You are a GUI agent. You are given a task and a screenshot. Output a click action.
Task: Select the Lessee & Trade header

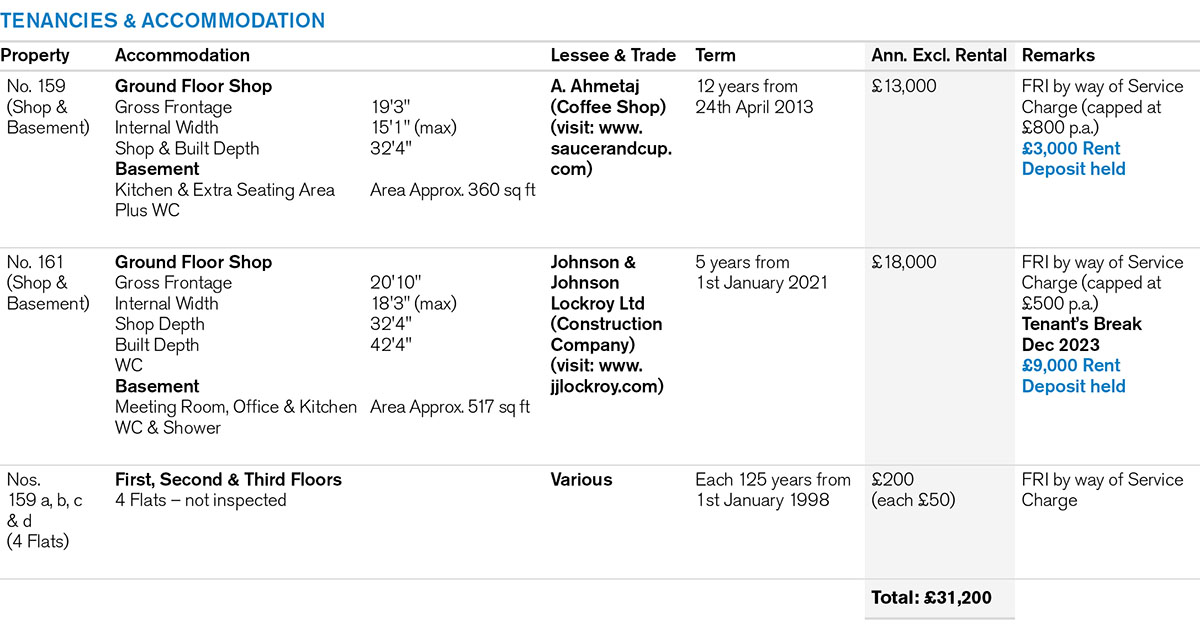[x=613, y=55]
